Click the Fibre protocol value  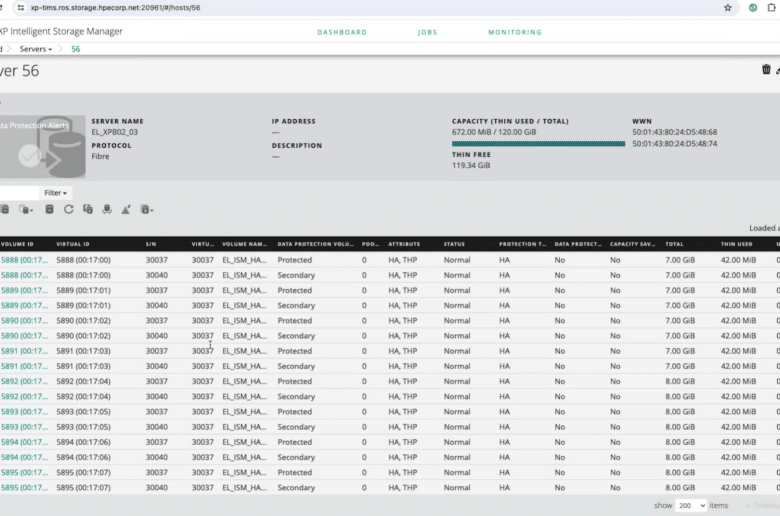pyautogui.click(x=100, y=156)
